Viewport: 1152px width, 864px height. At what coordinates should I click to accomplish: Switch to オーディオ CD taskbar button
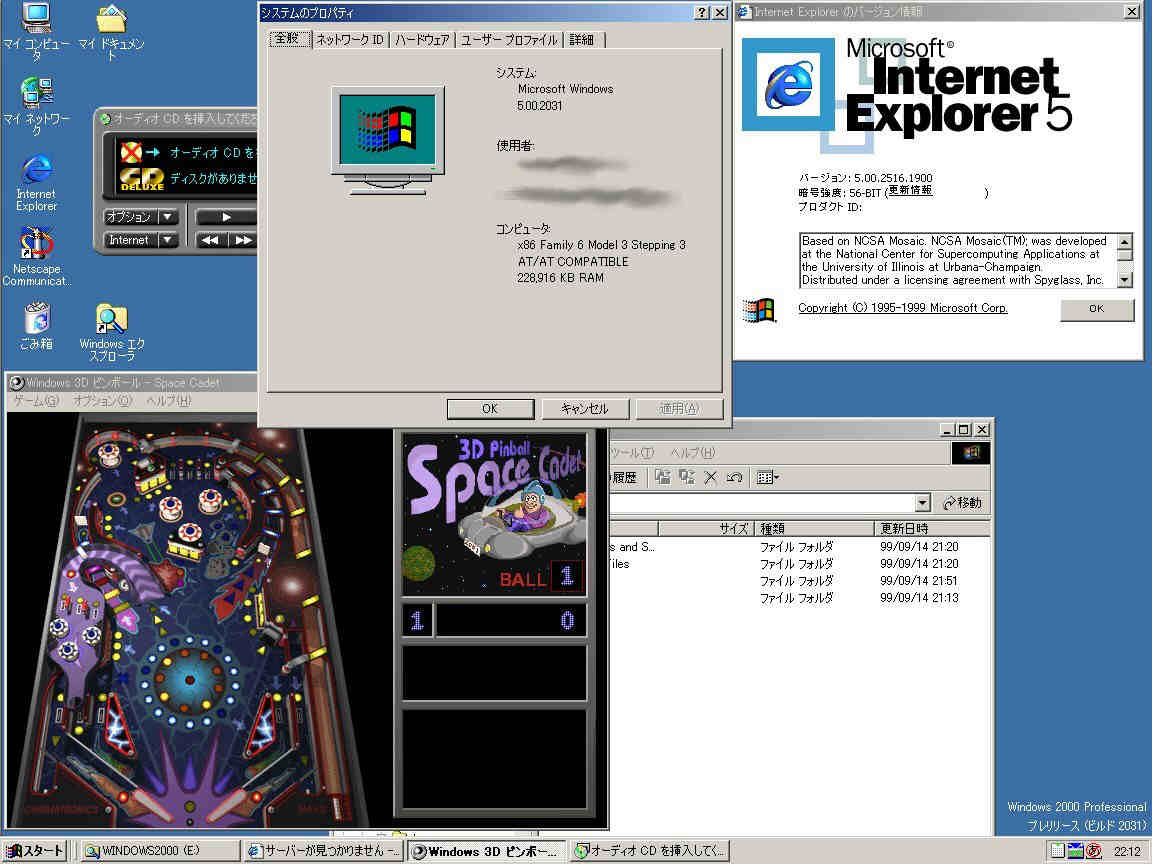pyautogui.click(x=649, y=851)
